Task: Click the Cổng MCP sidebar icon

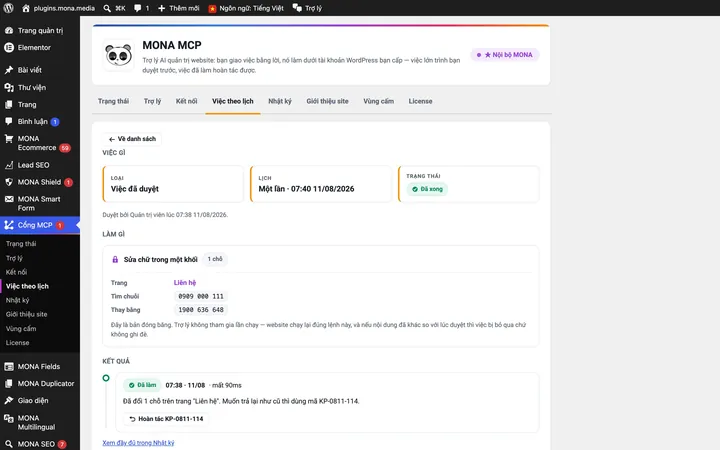Action: [9, 225]
